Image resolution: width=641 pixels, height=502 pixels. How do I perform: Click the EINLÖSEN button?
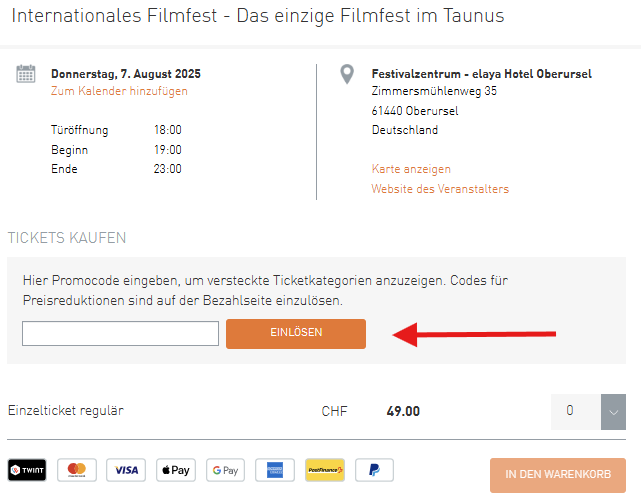pyautogui.click(x=296, y=334)
